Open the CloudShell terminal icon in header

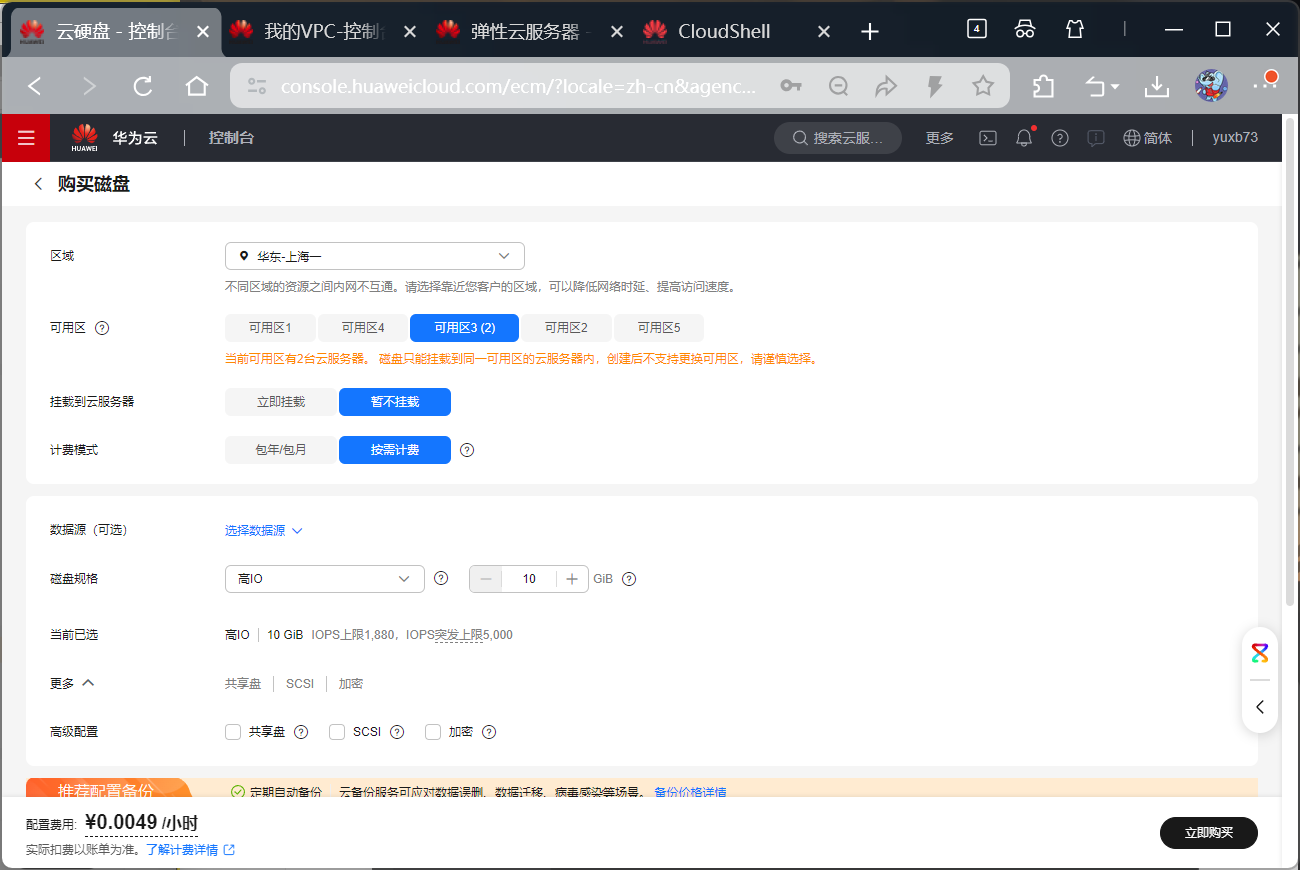pos(987,138)
